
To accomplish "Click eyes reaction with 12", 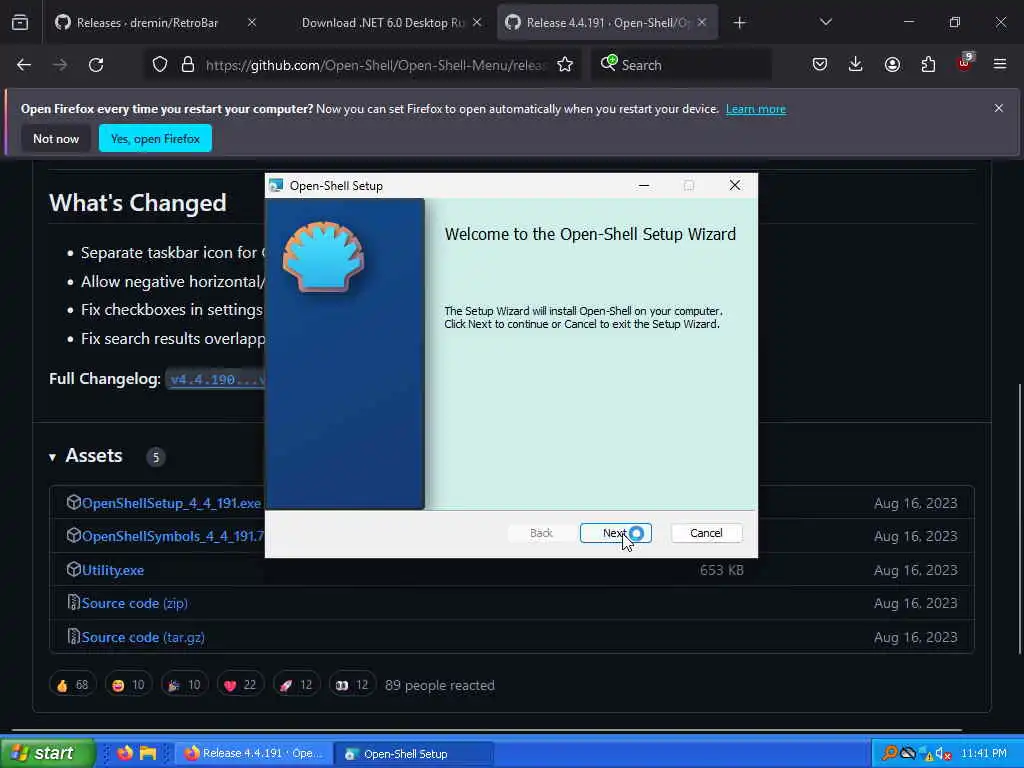I will 352,685.
